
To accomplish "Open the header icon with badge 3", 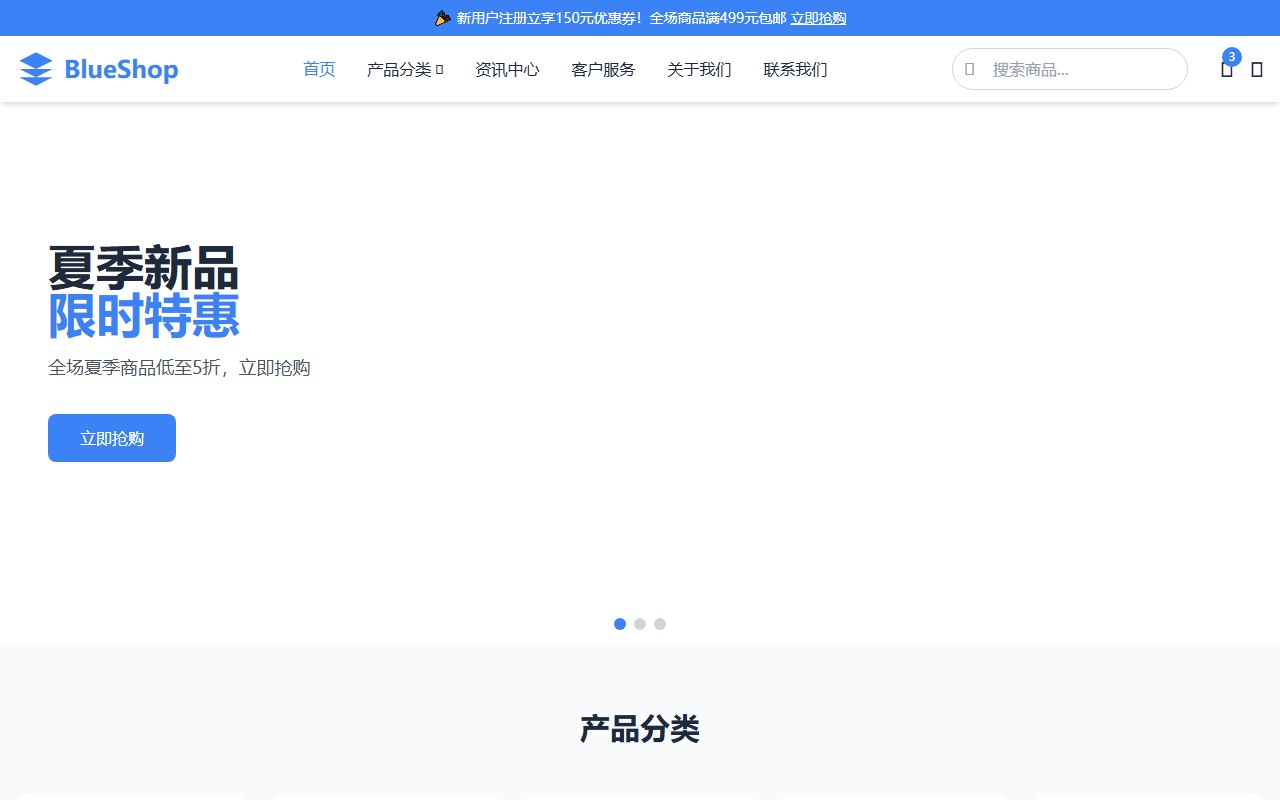I will (1226, 70).
